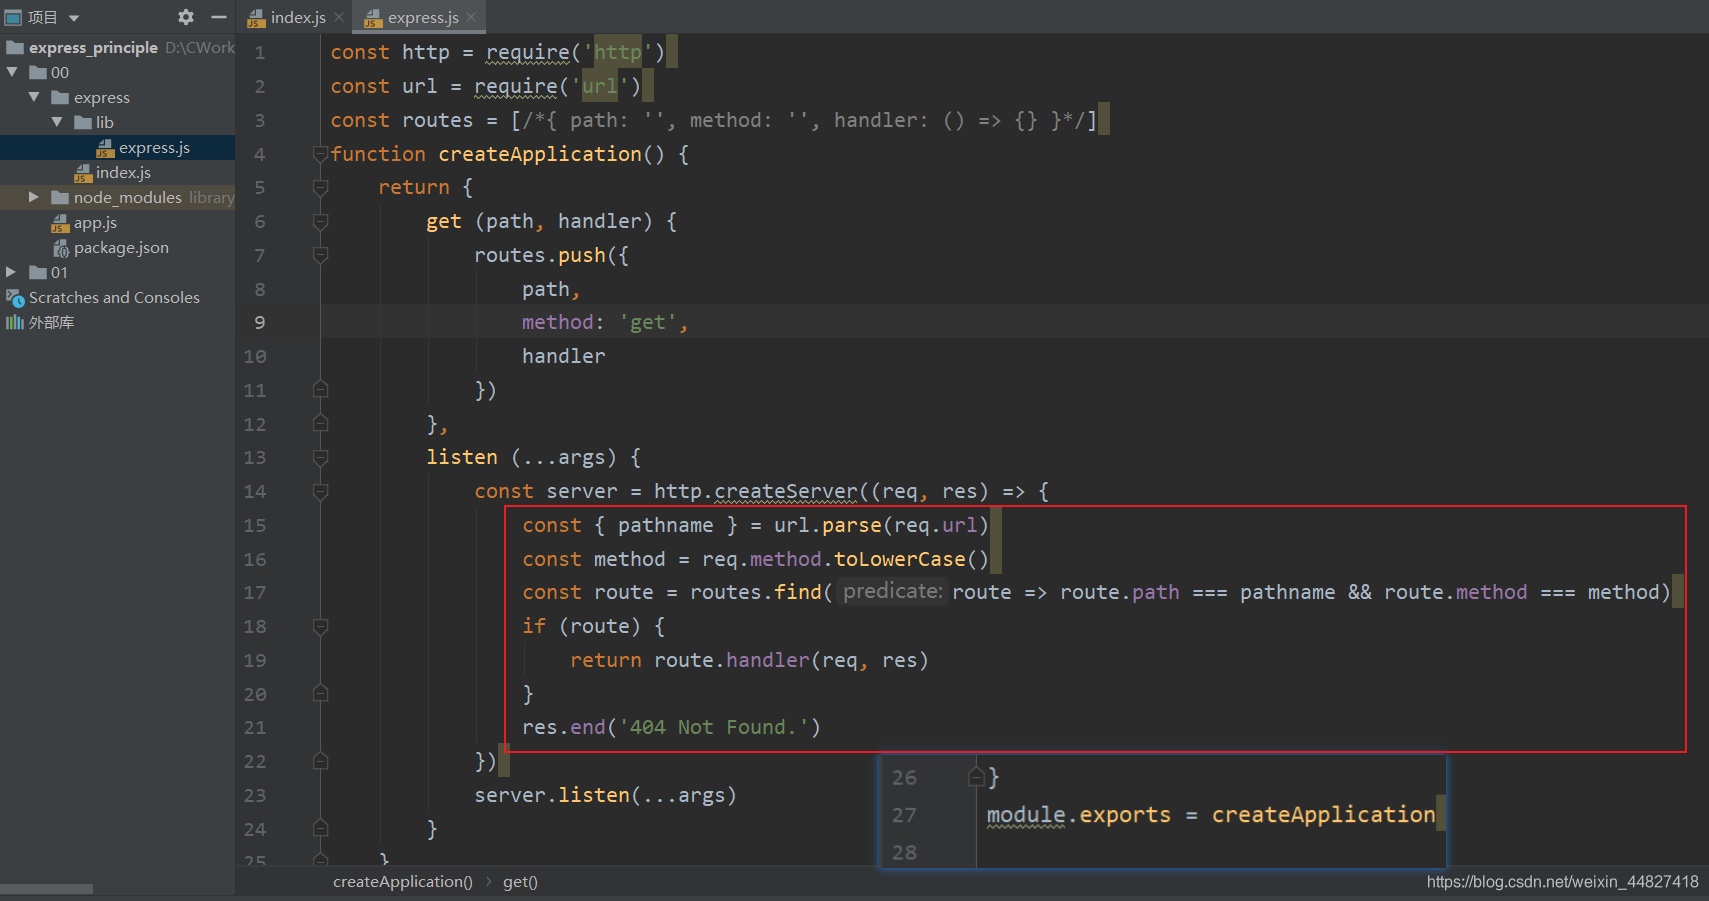The image size is (1709, 901).
Task: Click the lib folder icon
Action: (x=83, y=122)
